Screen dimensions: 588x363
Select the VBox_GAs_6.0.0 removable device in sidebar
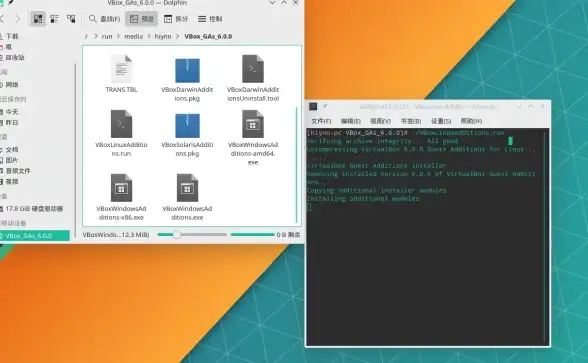34,236
